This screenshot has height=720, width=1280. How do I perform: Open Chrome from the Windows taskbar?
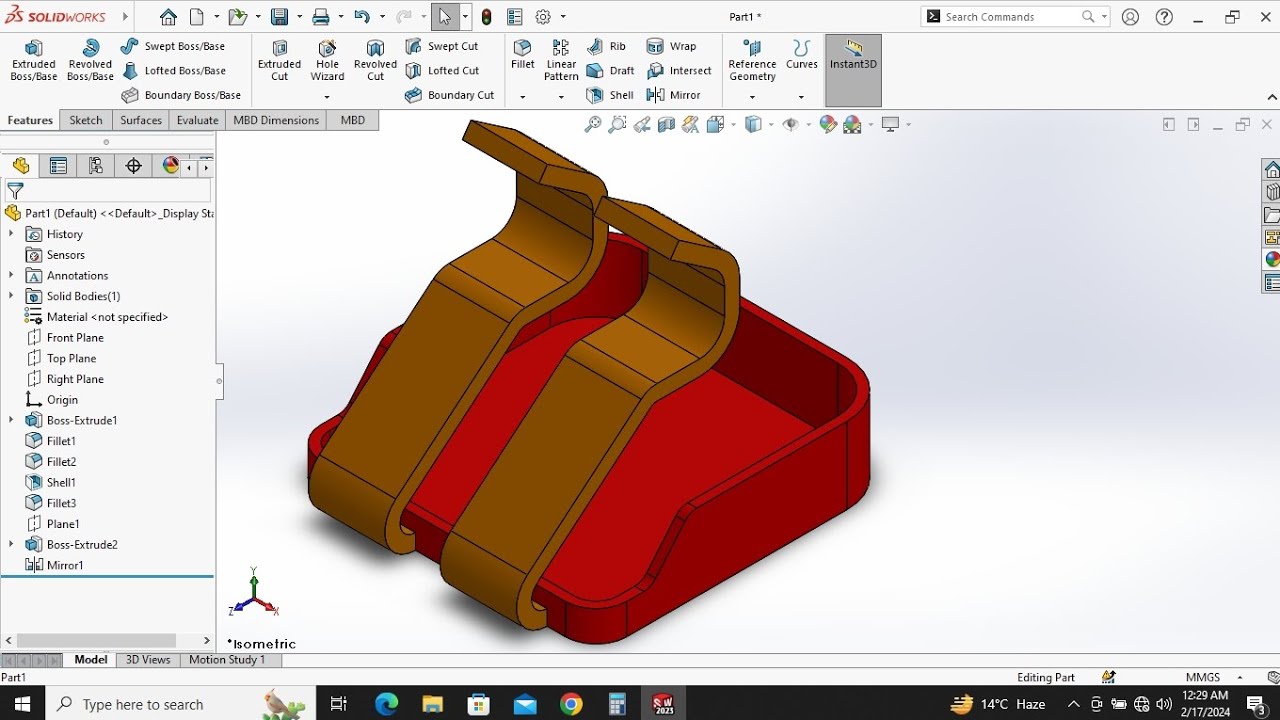coord(571,704)
